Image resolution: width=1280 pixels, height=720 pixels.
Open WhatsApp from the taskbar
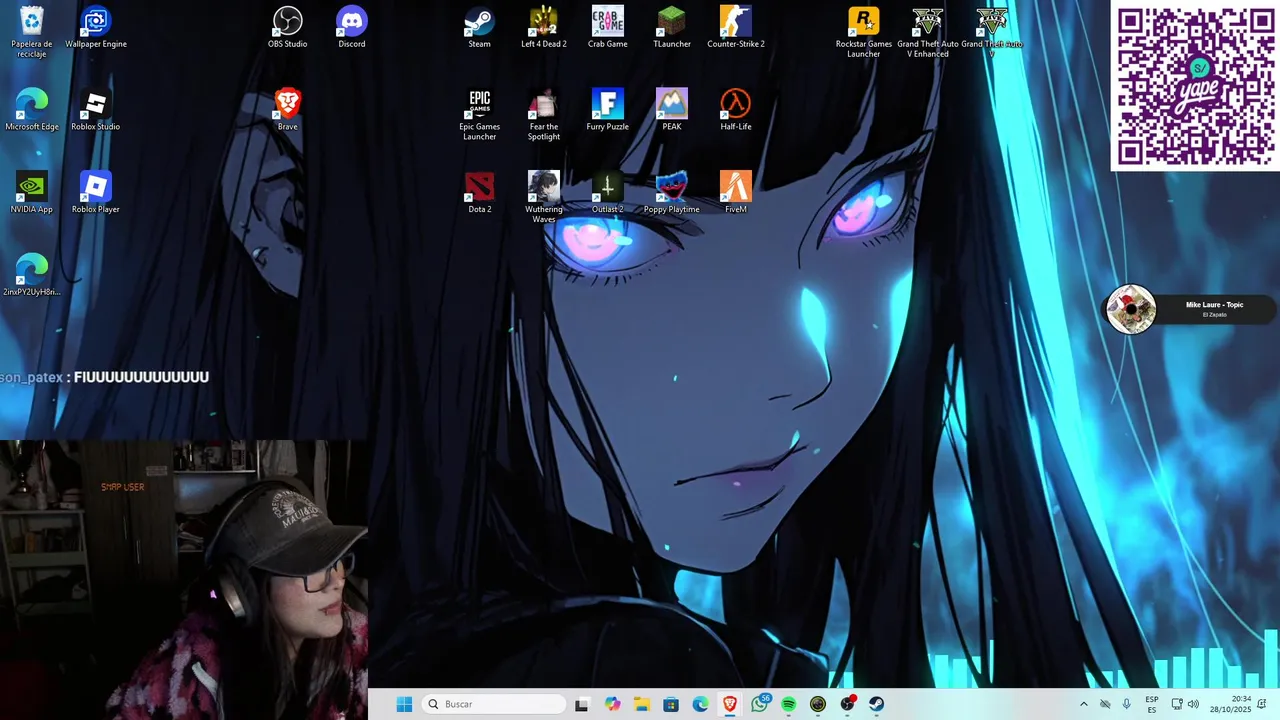(x=759, y=704)
